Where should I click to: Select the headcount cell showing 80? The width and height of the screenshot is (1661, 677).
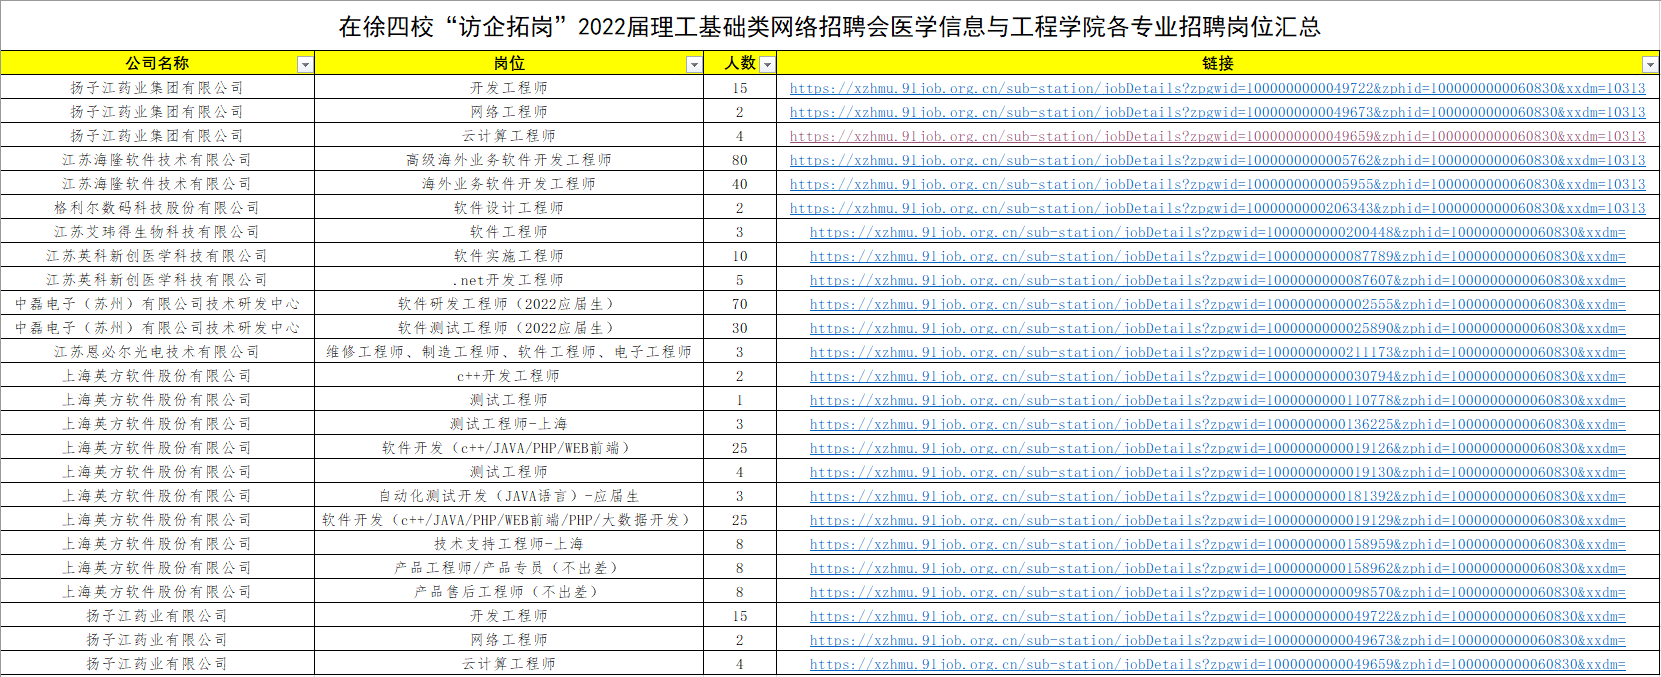(x=740, y=160)
